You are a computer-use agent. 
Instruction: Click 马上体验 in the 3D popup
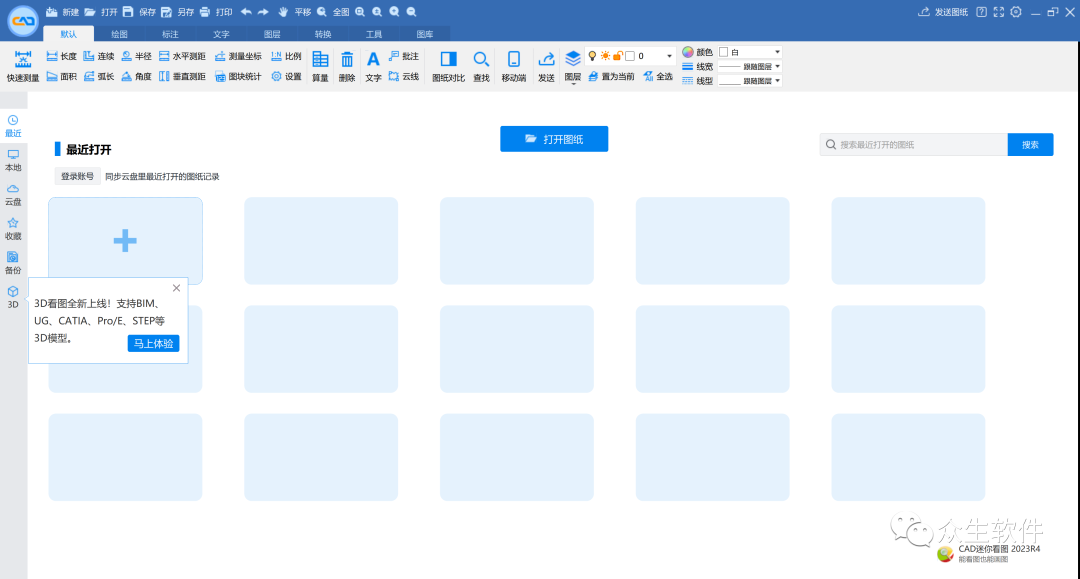tap(154, 344)
